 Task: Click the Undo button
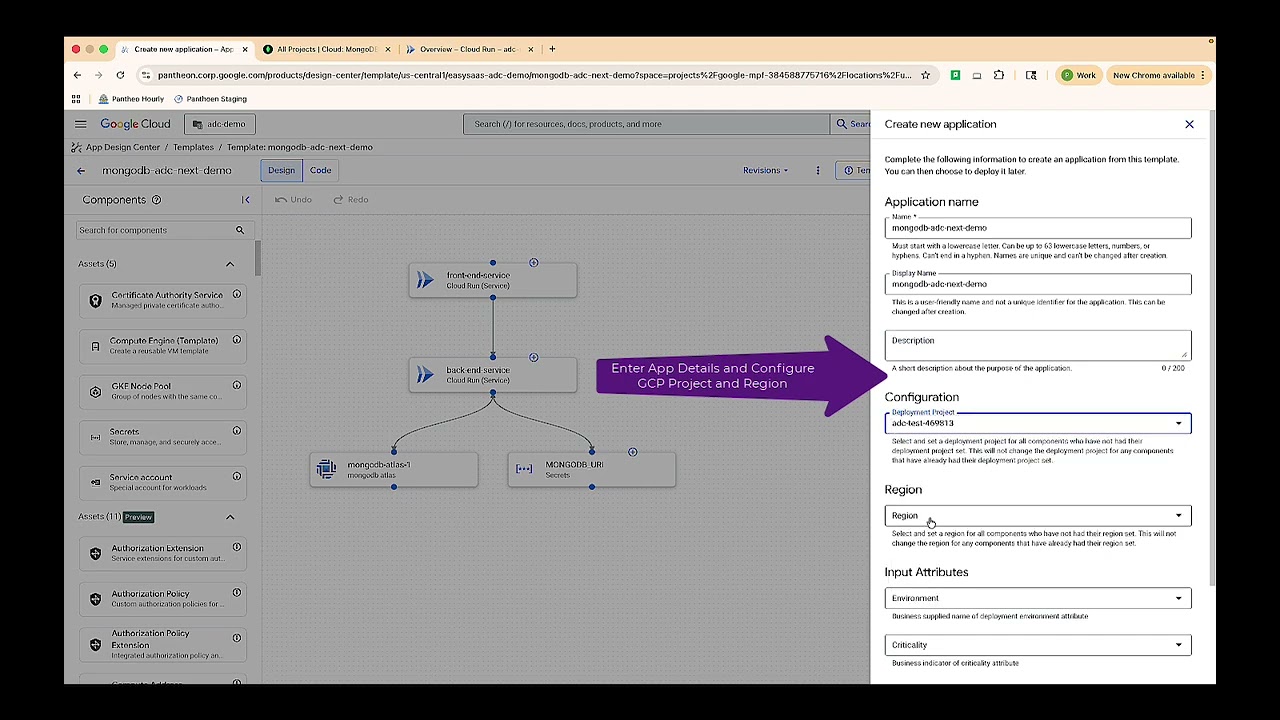pos(294,200)
